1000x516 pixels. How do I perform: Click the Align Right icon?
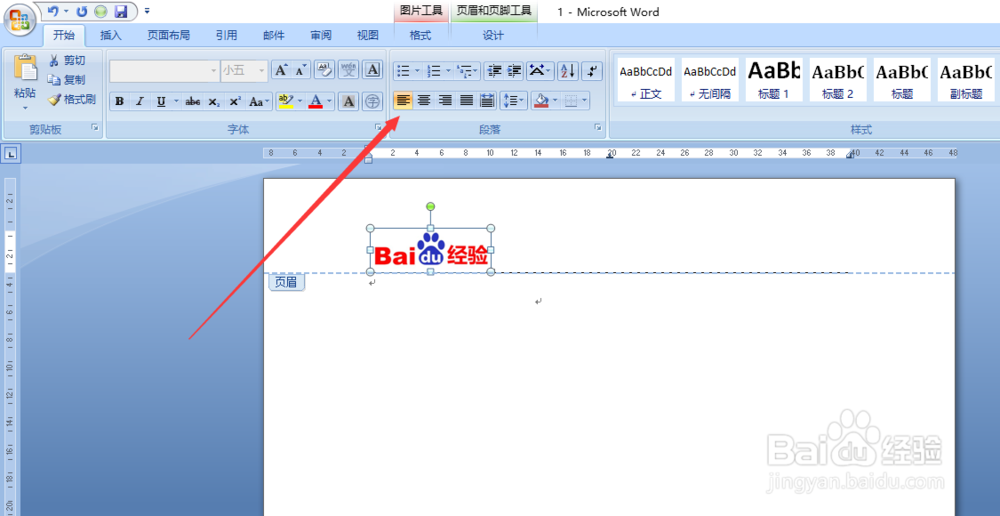point(445,101)
